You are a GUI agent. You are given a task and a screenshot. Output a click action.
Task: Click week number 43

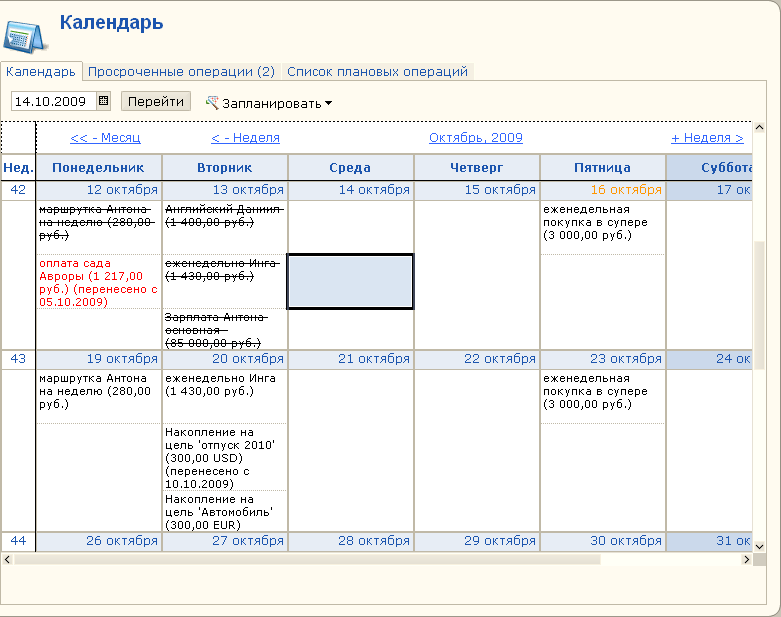coord(18,359)
